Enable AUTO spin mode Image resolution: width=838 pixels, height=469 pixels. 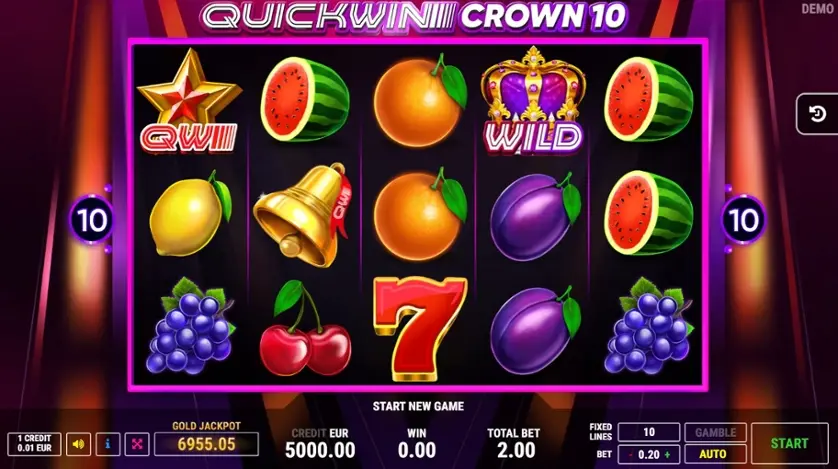(715, 455)
